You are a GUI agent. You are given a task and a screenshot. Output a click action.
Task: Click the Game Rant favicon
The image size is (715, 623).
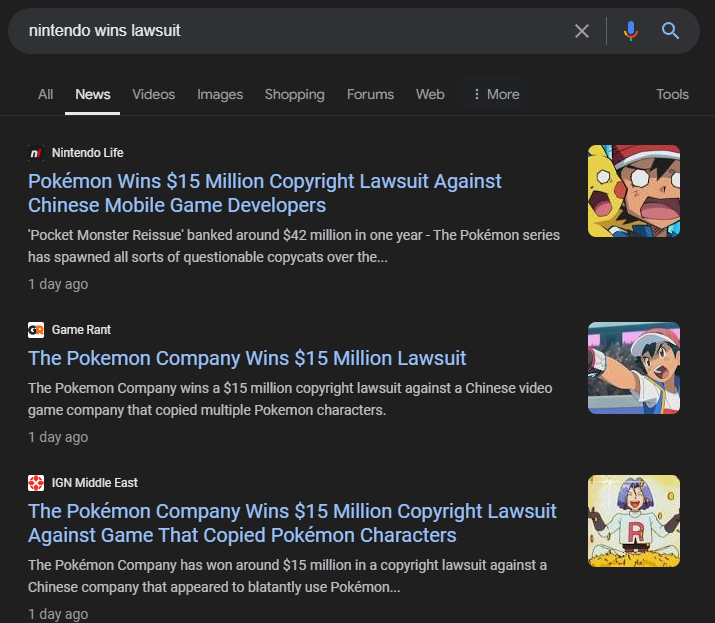[x=36, y=330]
